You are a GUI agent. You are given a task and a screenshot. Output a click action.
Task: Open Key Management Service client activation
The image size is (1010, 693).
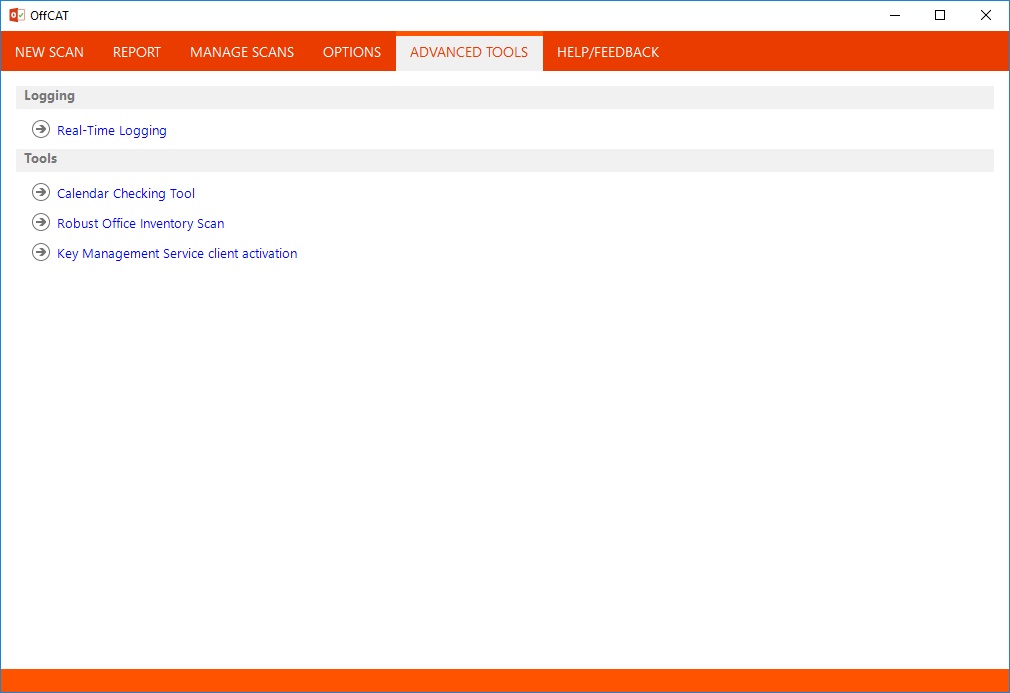point(176,253)
